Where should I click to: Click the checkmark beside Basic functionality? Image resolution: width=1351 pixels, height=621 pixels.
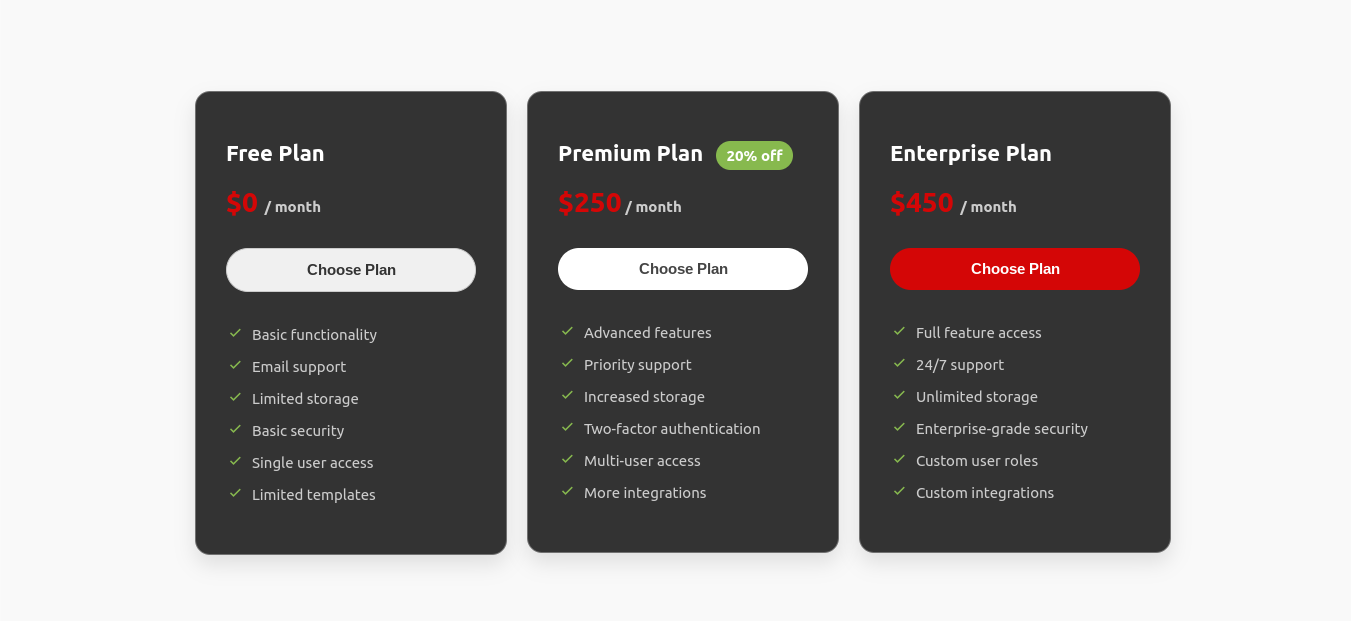(236, 334)
